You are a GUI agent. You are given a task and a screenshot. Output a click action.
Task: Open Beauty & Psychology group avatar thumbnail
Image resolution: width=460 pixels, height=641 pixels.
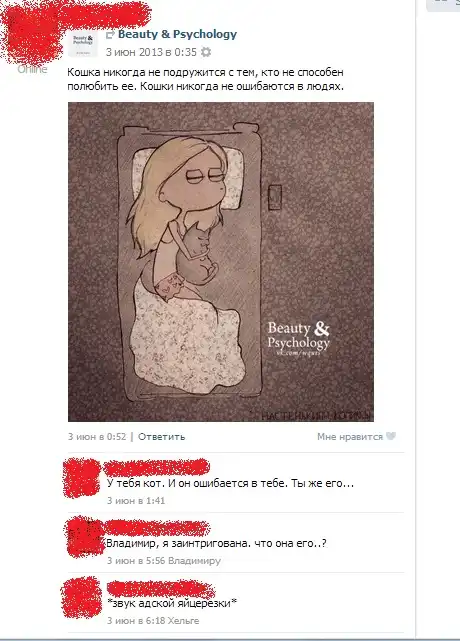(x=83, y=43)
